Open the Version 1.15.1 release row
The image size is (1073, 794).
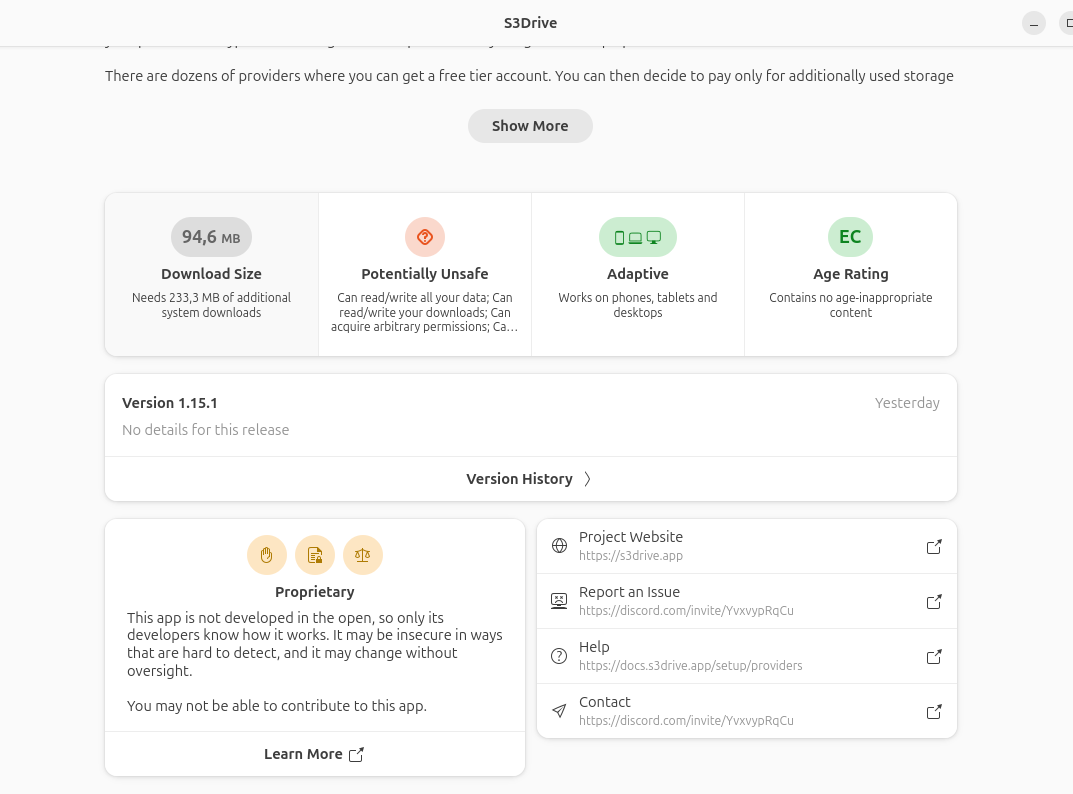pyautogui.click(x=530, y=416)
